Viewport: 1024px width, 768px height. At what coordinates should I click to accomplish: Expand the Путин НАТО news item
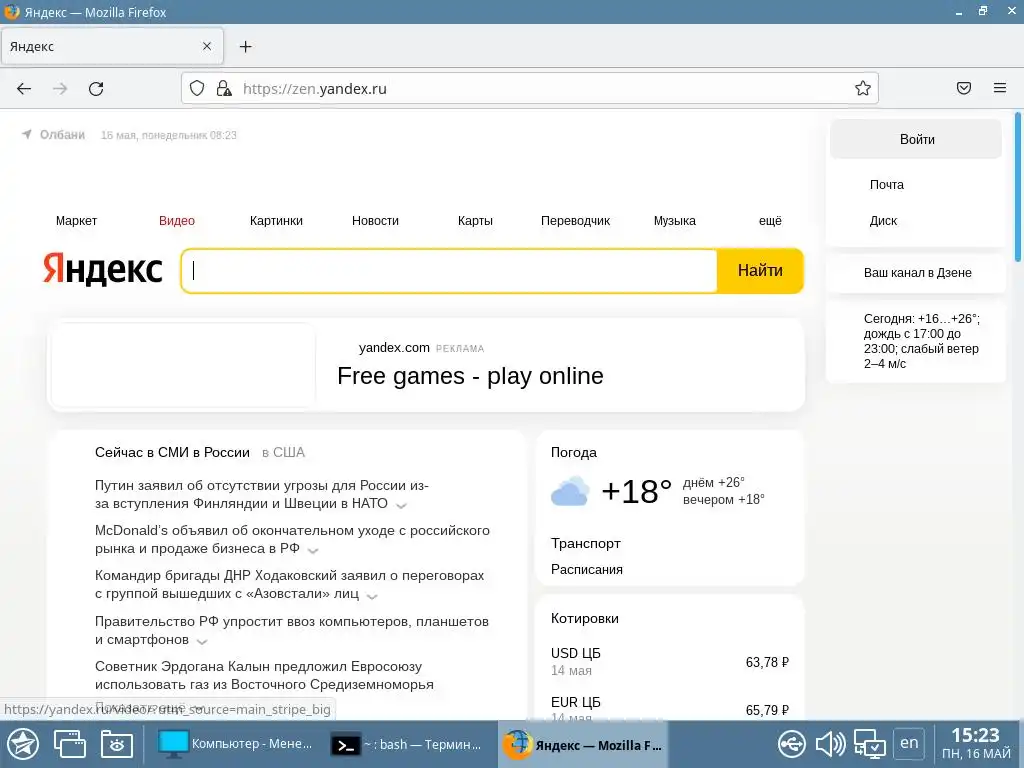pos(402,505)
